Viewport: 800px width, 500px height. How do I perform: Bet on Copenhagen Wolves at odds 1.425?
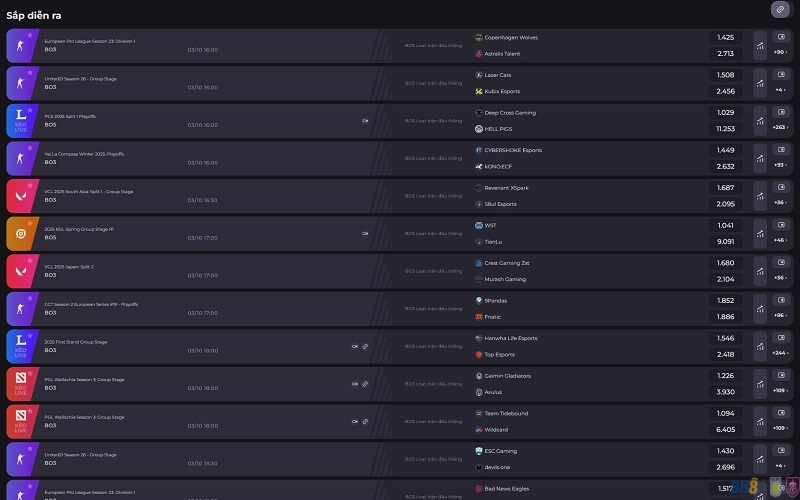tap(725, 38)
